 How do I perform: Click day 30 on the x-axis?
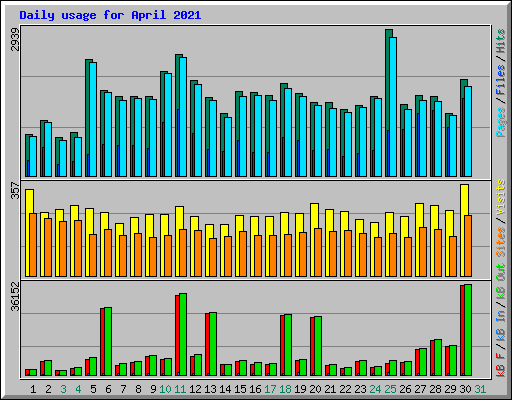click(465, 389)
